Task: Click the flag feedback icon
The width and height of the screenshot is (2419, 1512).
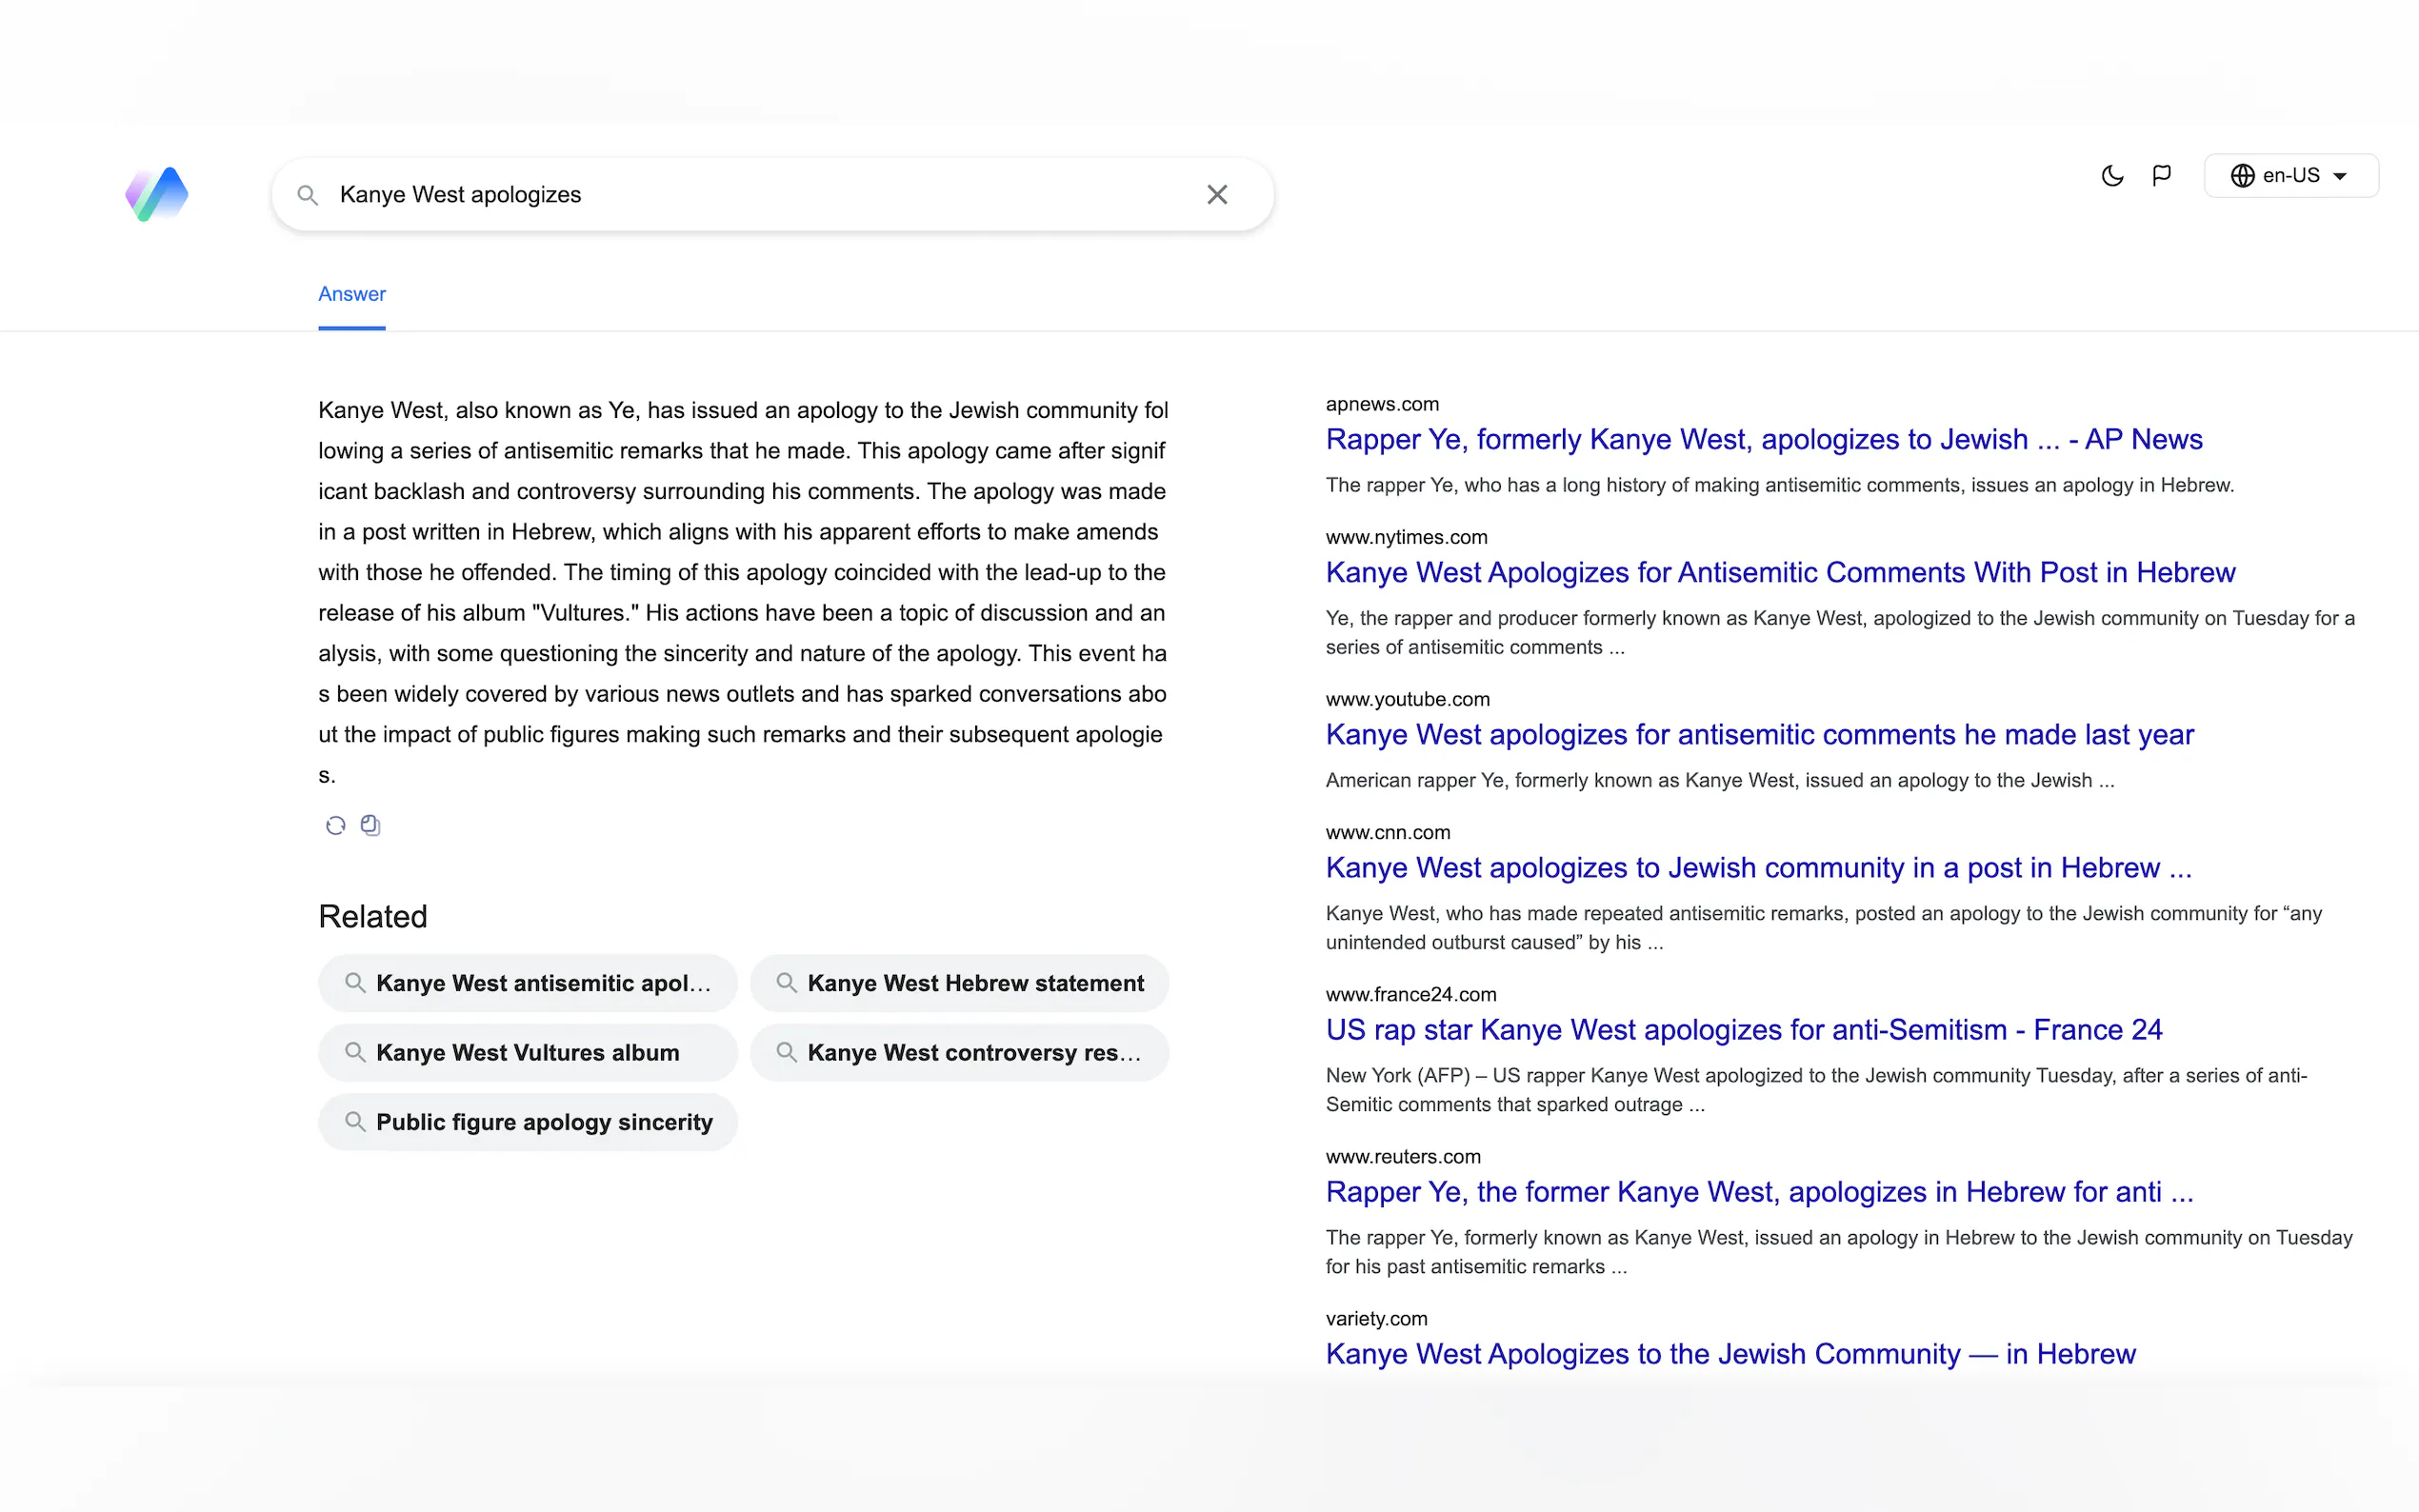Action: tap(2161, 176)
